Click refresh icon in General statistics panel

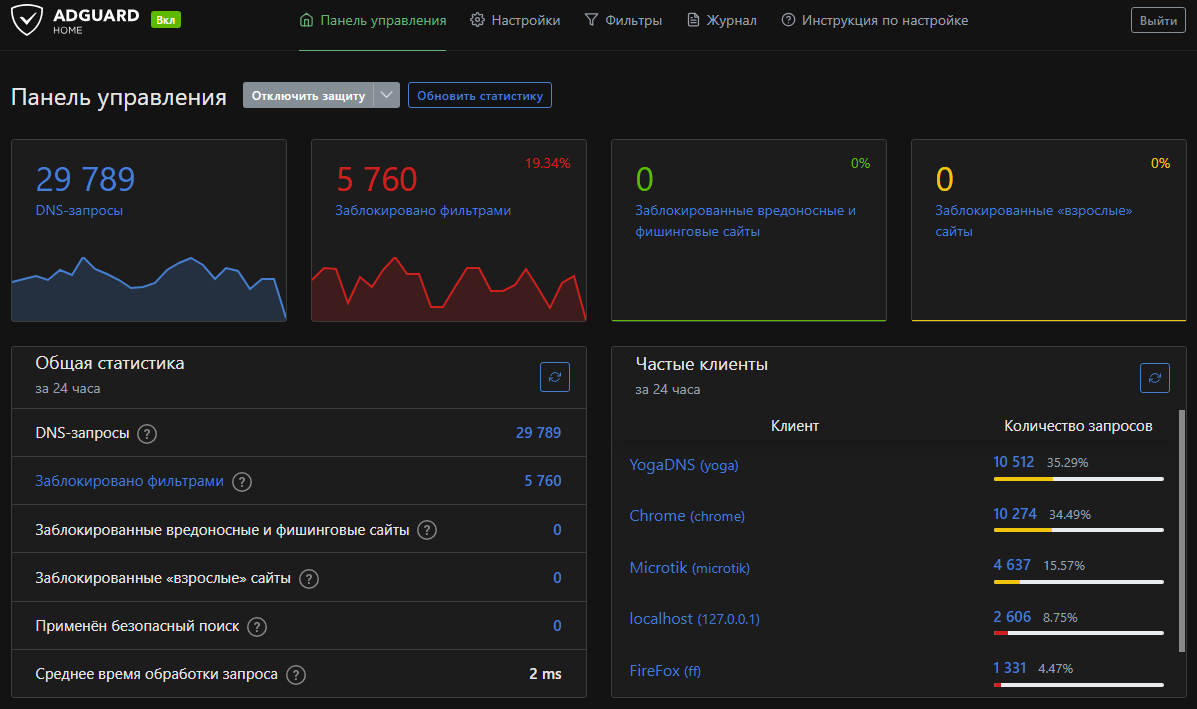pyautogui.click(x=555, y=377)
